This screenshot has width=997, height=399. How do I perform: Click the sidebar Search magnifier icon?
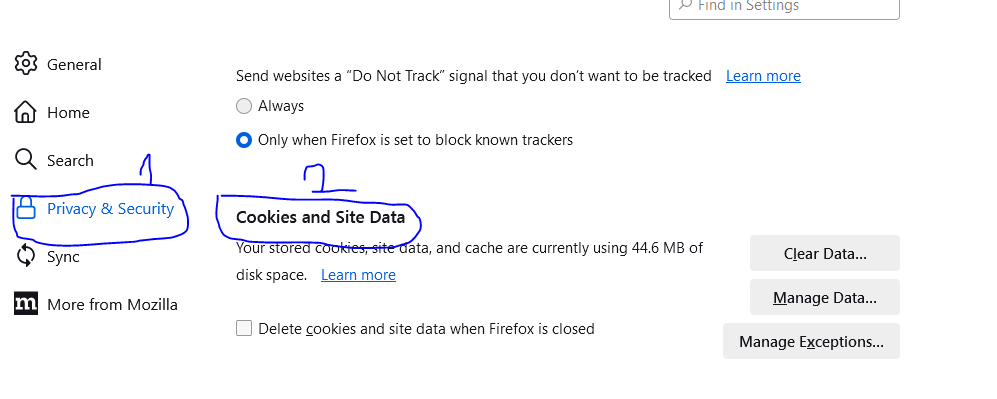[25, 160]
